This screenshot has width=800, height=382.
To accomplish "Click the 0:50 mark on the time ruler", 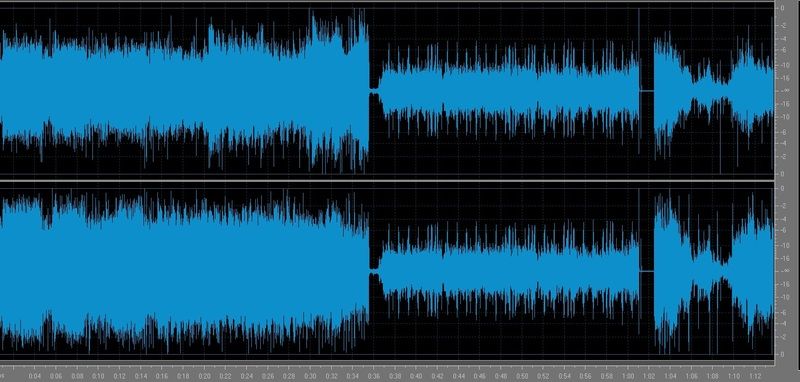I will click(522, 376).
